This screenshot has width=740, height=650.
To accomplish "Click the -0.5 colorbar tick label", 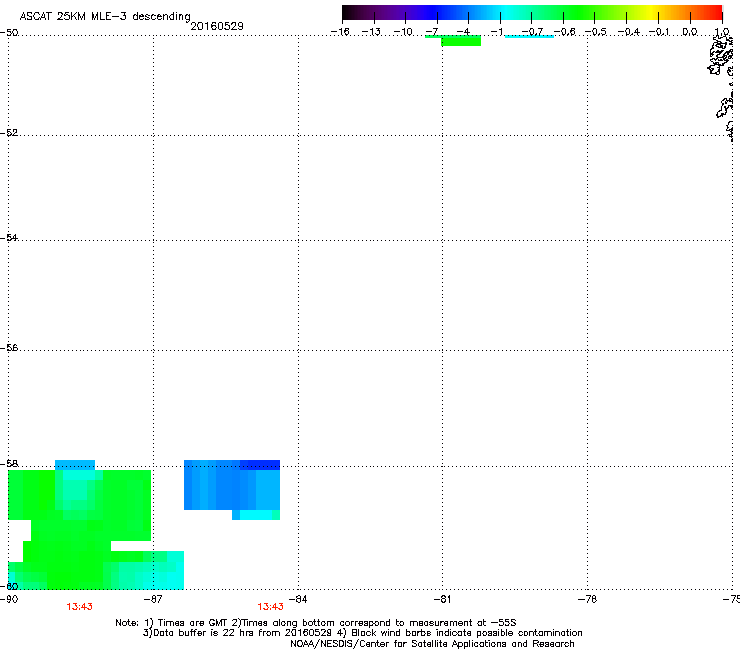I will point(595,32).
